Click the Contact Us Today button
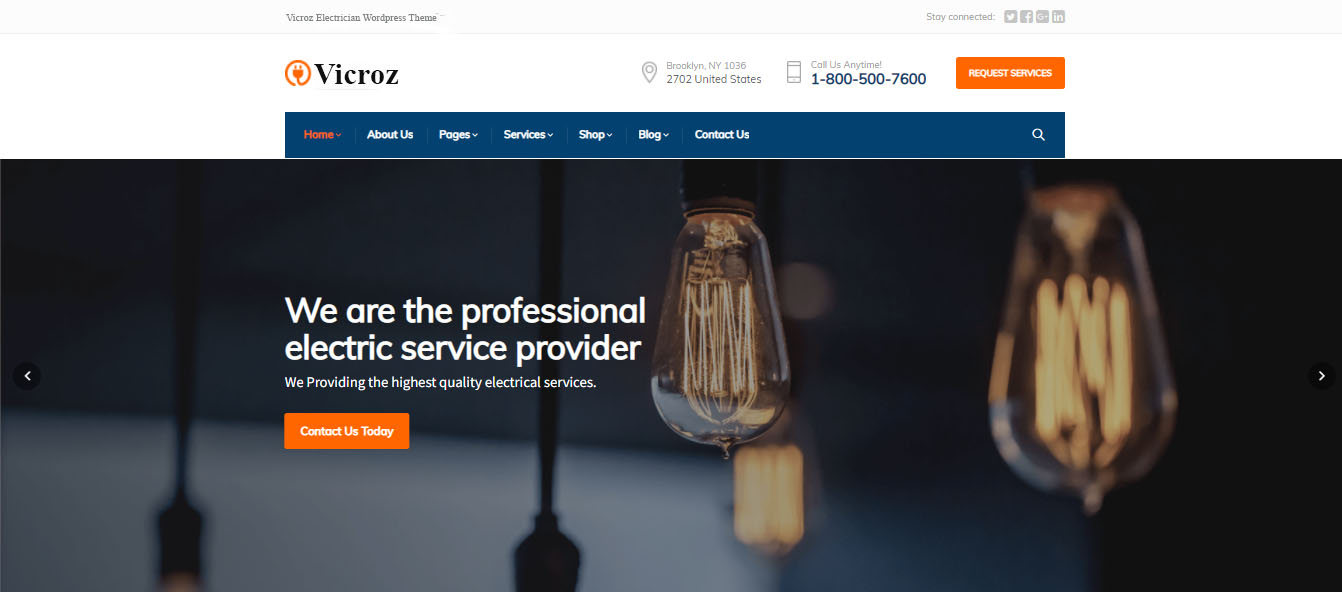The height and width of the screenshot is (600, 1342). point(346,431)
